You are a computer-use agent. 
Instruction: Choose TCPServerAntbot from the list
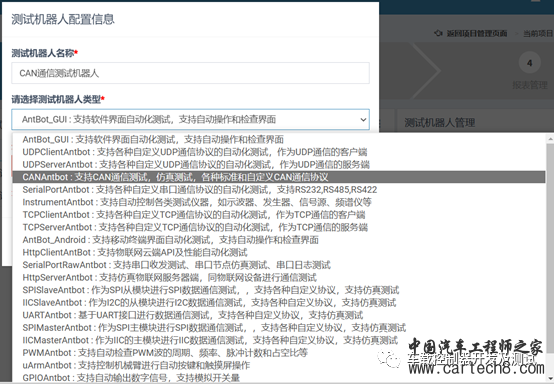[x=279, y=227]
